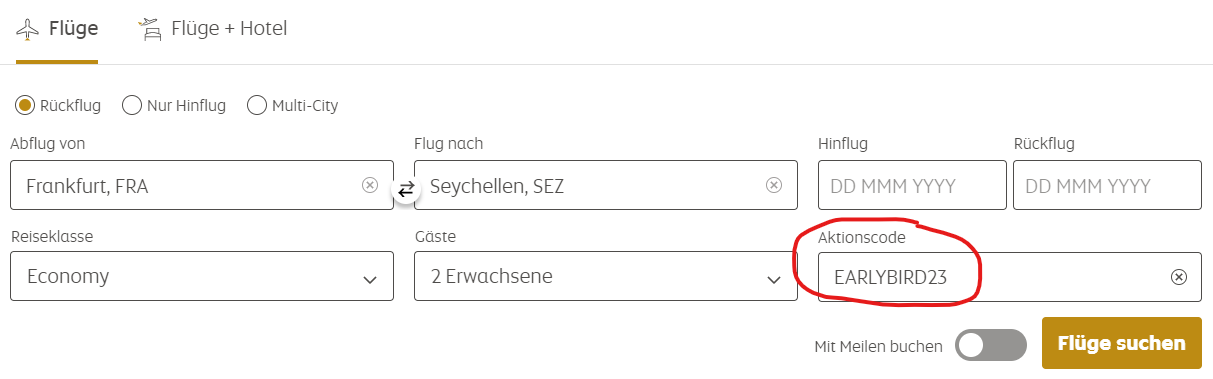Select the Rückflug radio button
This screenshot has width=1213, height=379.
[26, 105]
